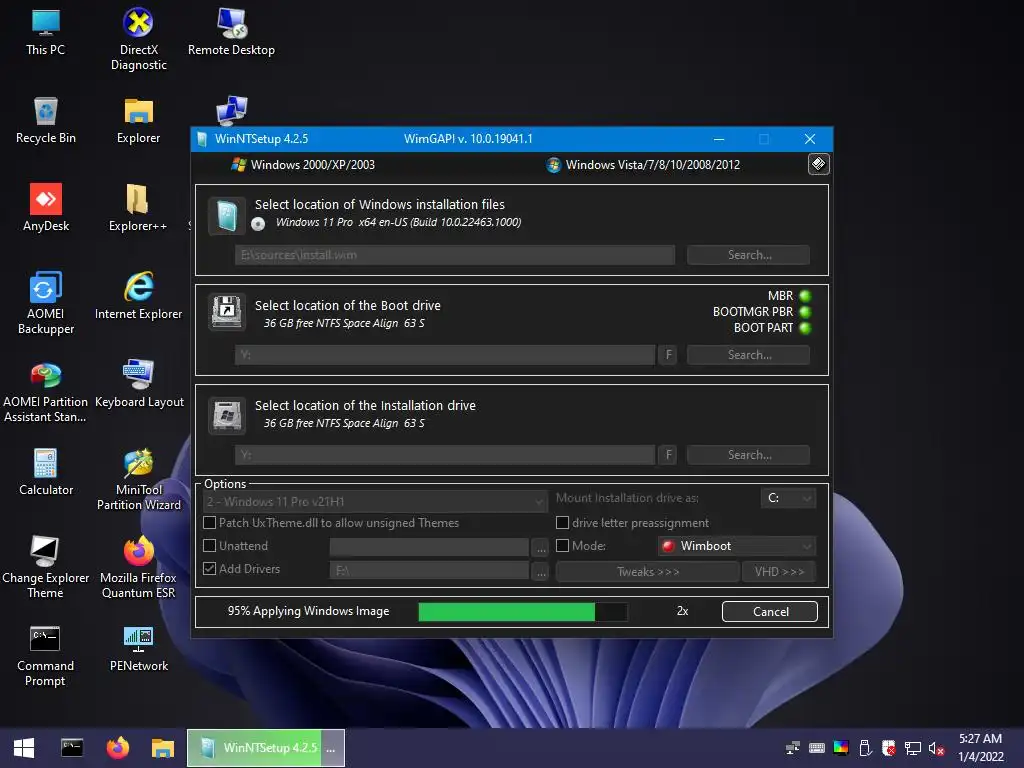
Task: Click the BOOT PART green status light
Action: 805,328
